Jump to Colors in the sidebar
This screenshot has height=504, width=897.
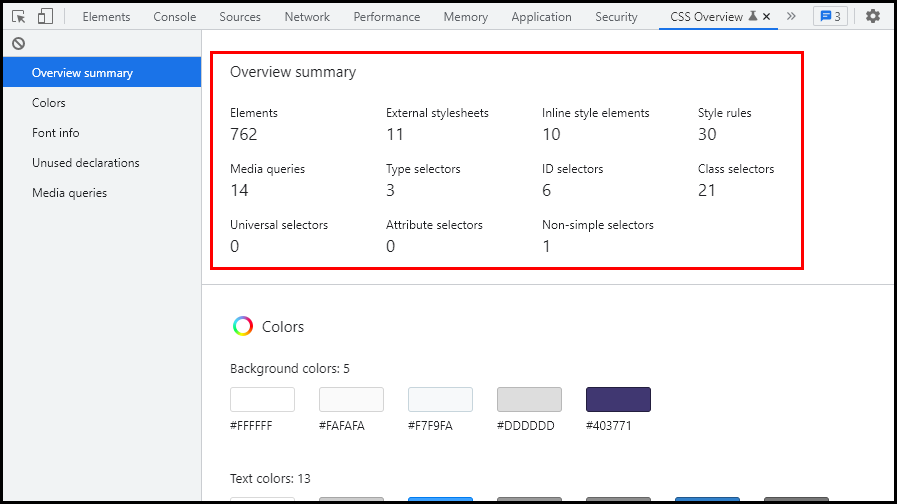102,103
